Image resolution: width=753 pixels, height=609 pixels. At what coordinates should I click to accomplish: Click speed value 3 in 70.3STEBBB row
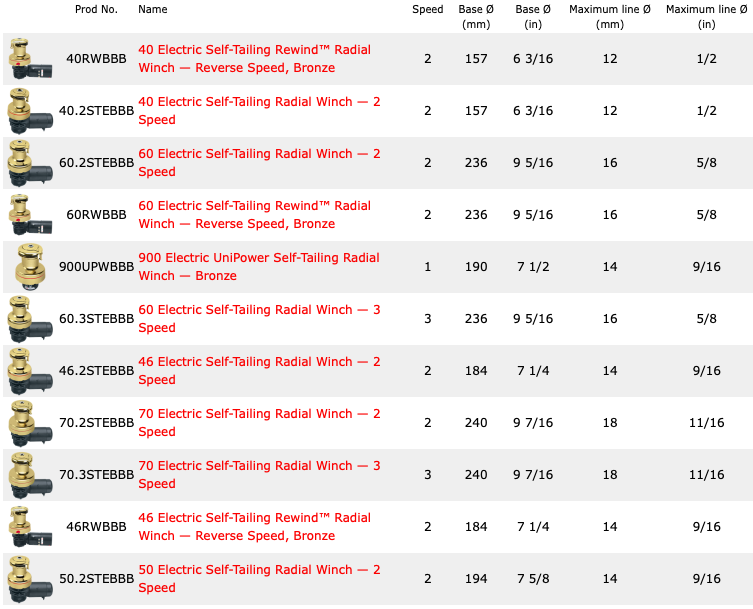pos(427,475)
